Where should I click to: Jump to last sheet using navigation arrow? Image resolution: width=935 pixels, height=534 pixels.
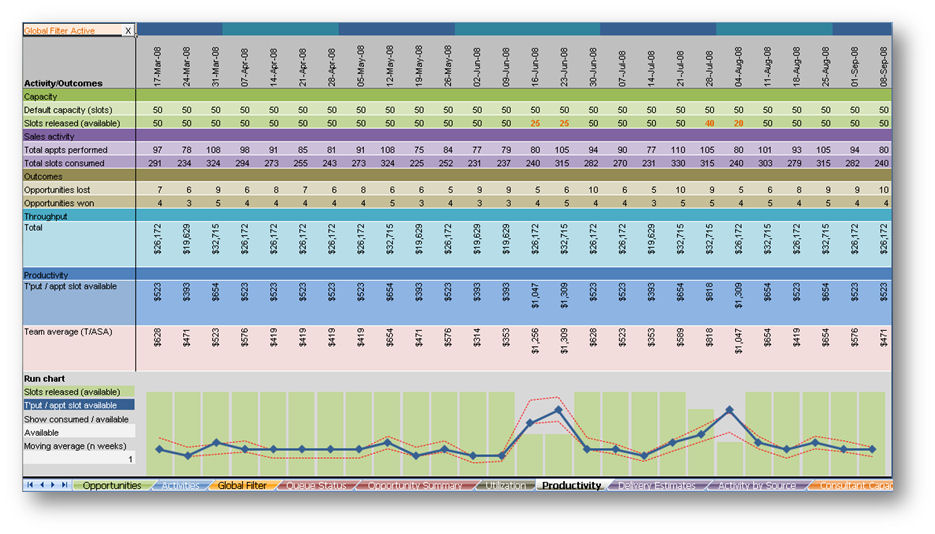64,485
